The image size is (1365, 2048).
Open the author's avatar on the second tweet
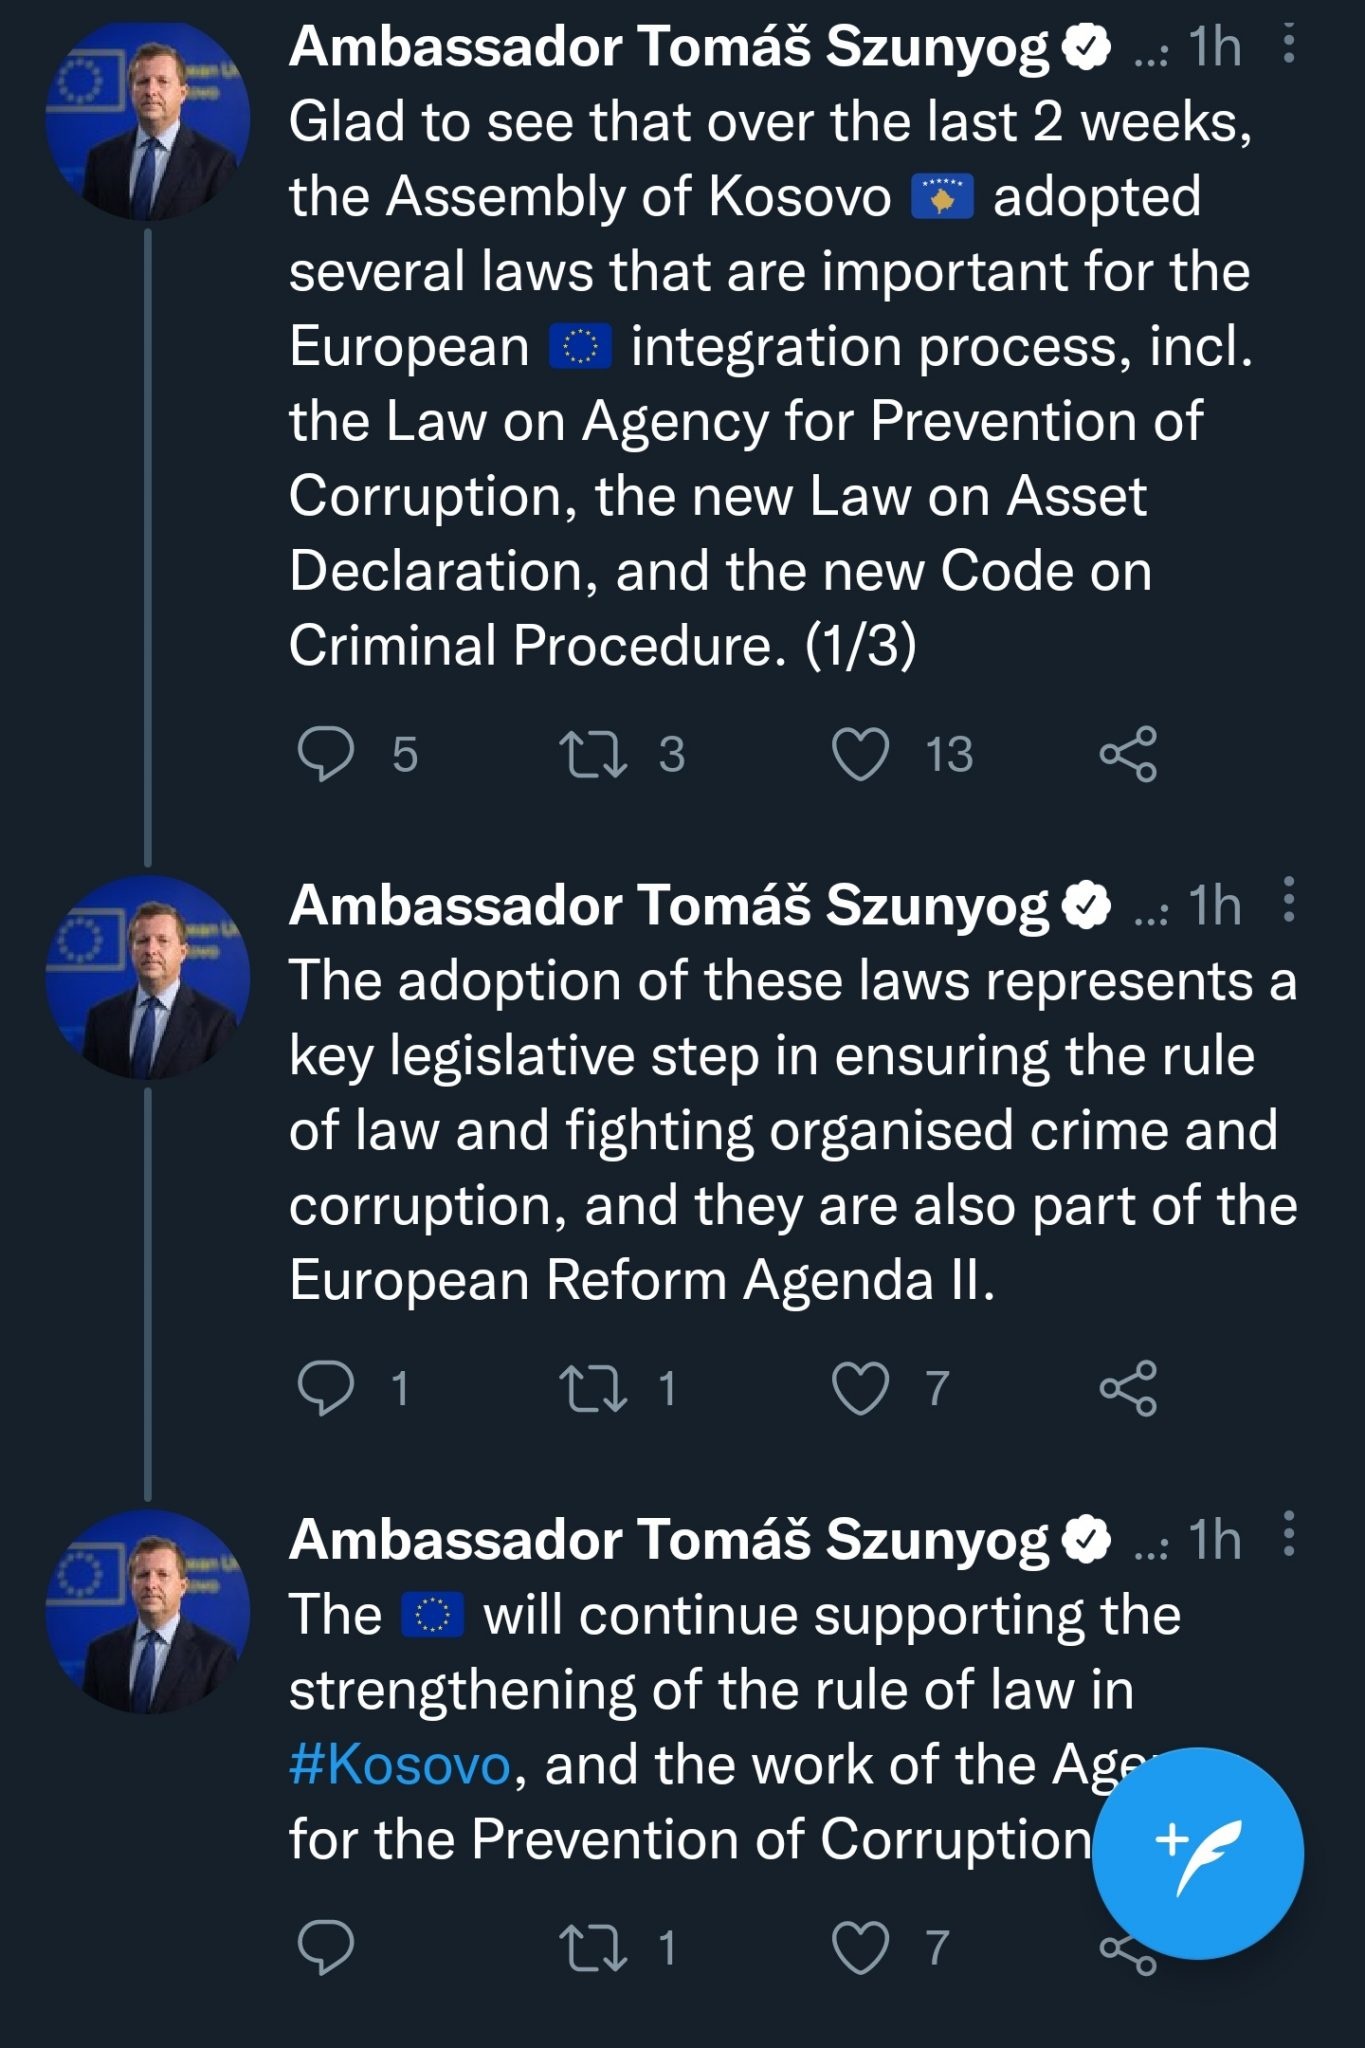coord(148,977)
